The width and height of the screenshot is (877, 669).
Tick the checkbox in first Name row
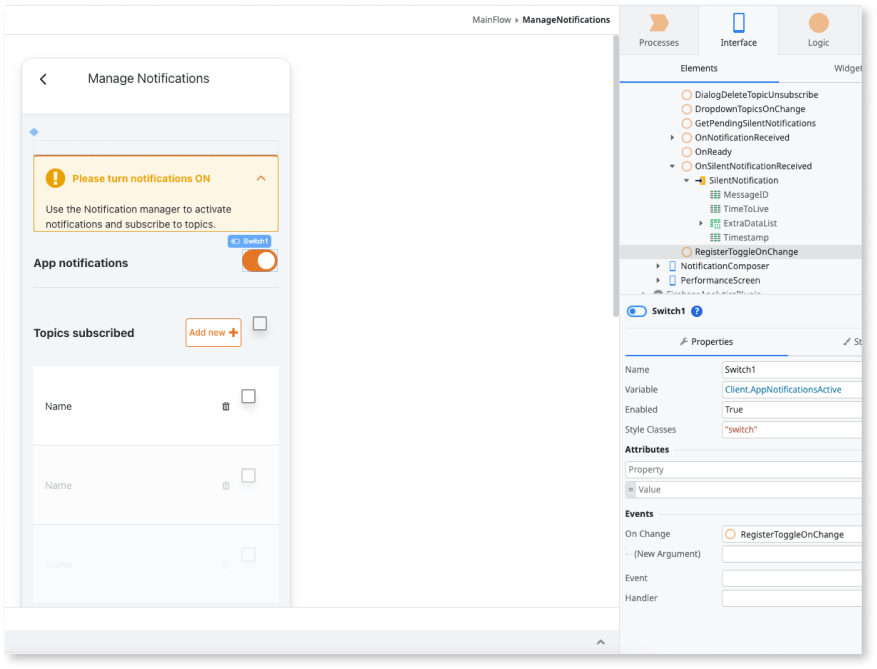pyautogui.click(x=249, y=396)
